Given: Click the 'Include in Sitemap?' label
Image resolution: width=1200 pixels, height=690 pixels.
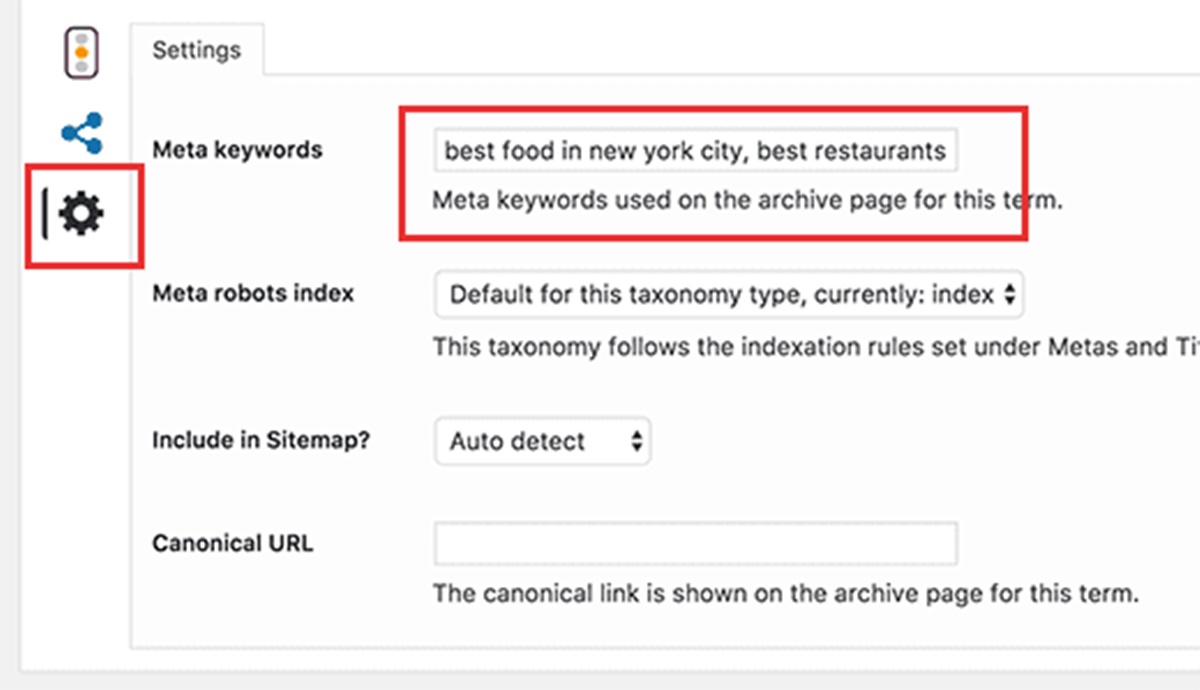Looking at the screenshot, I should point(261,440).
